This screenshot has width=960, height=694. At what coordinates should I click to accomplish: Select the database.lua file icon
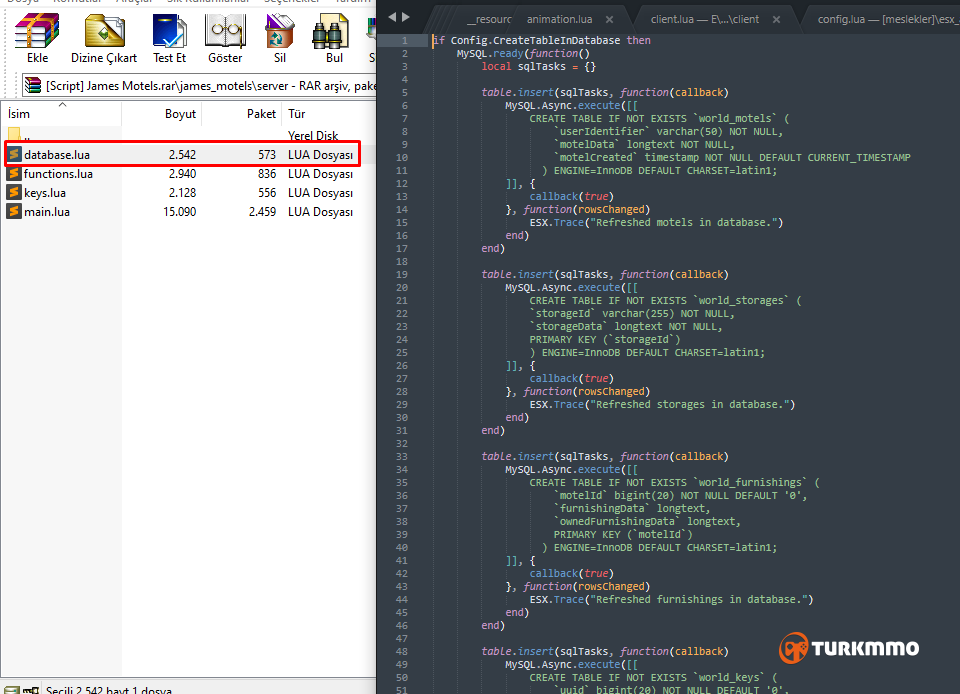point(14,154)
